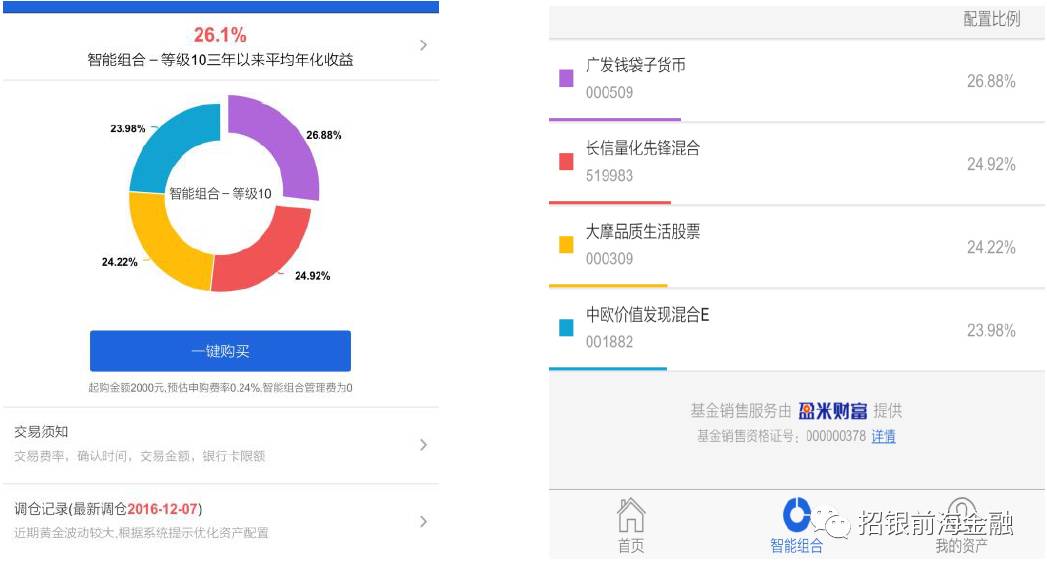The height and width of the screenshot is (569, 1047).
Task: Click red square beside 长信量化先锋混合
Action: [566, 162]
